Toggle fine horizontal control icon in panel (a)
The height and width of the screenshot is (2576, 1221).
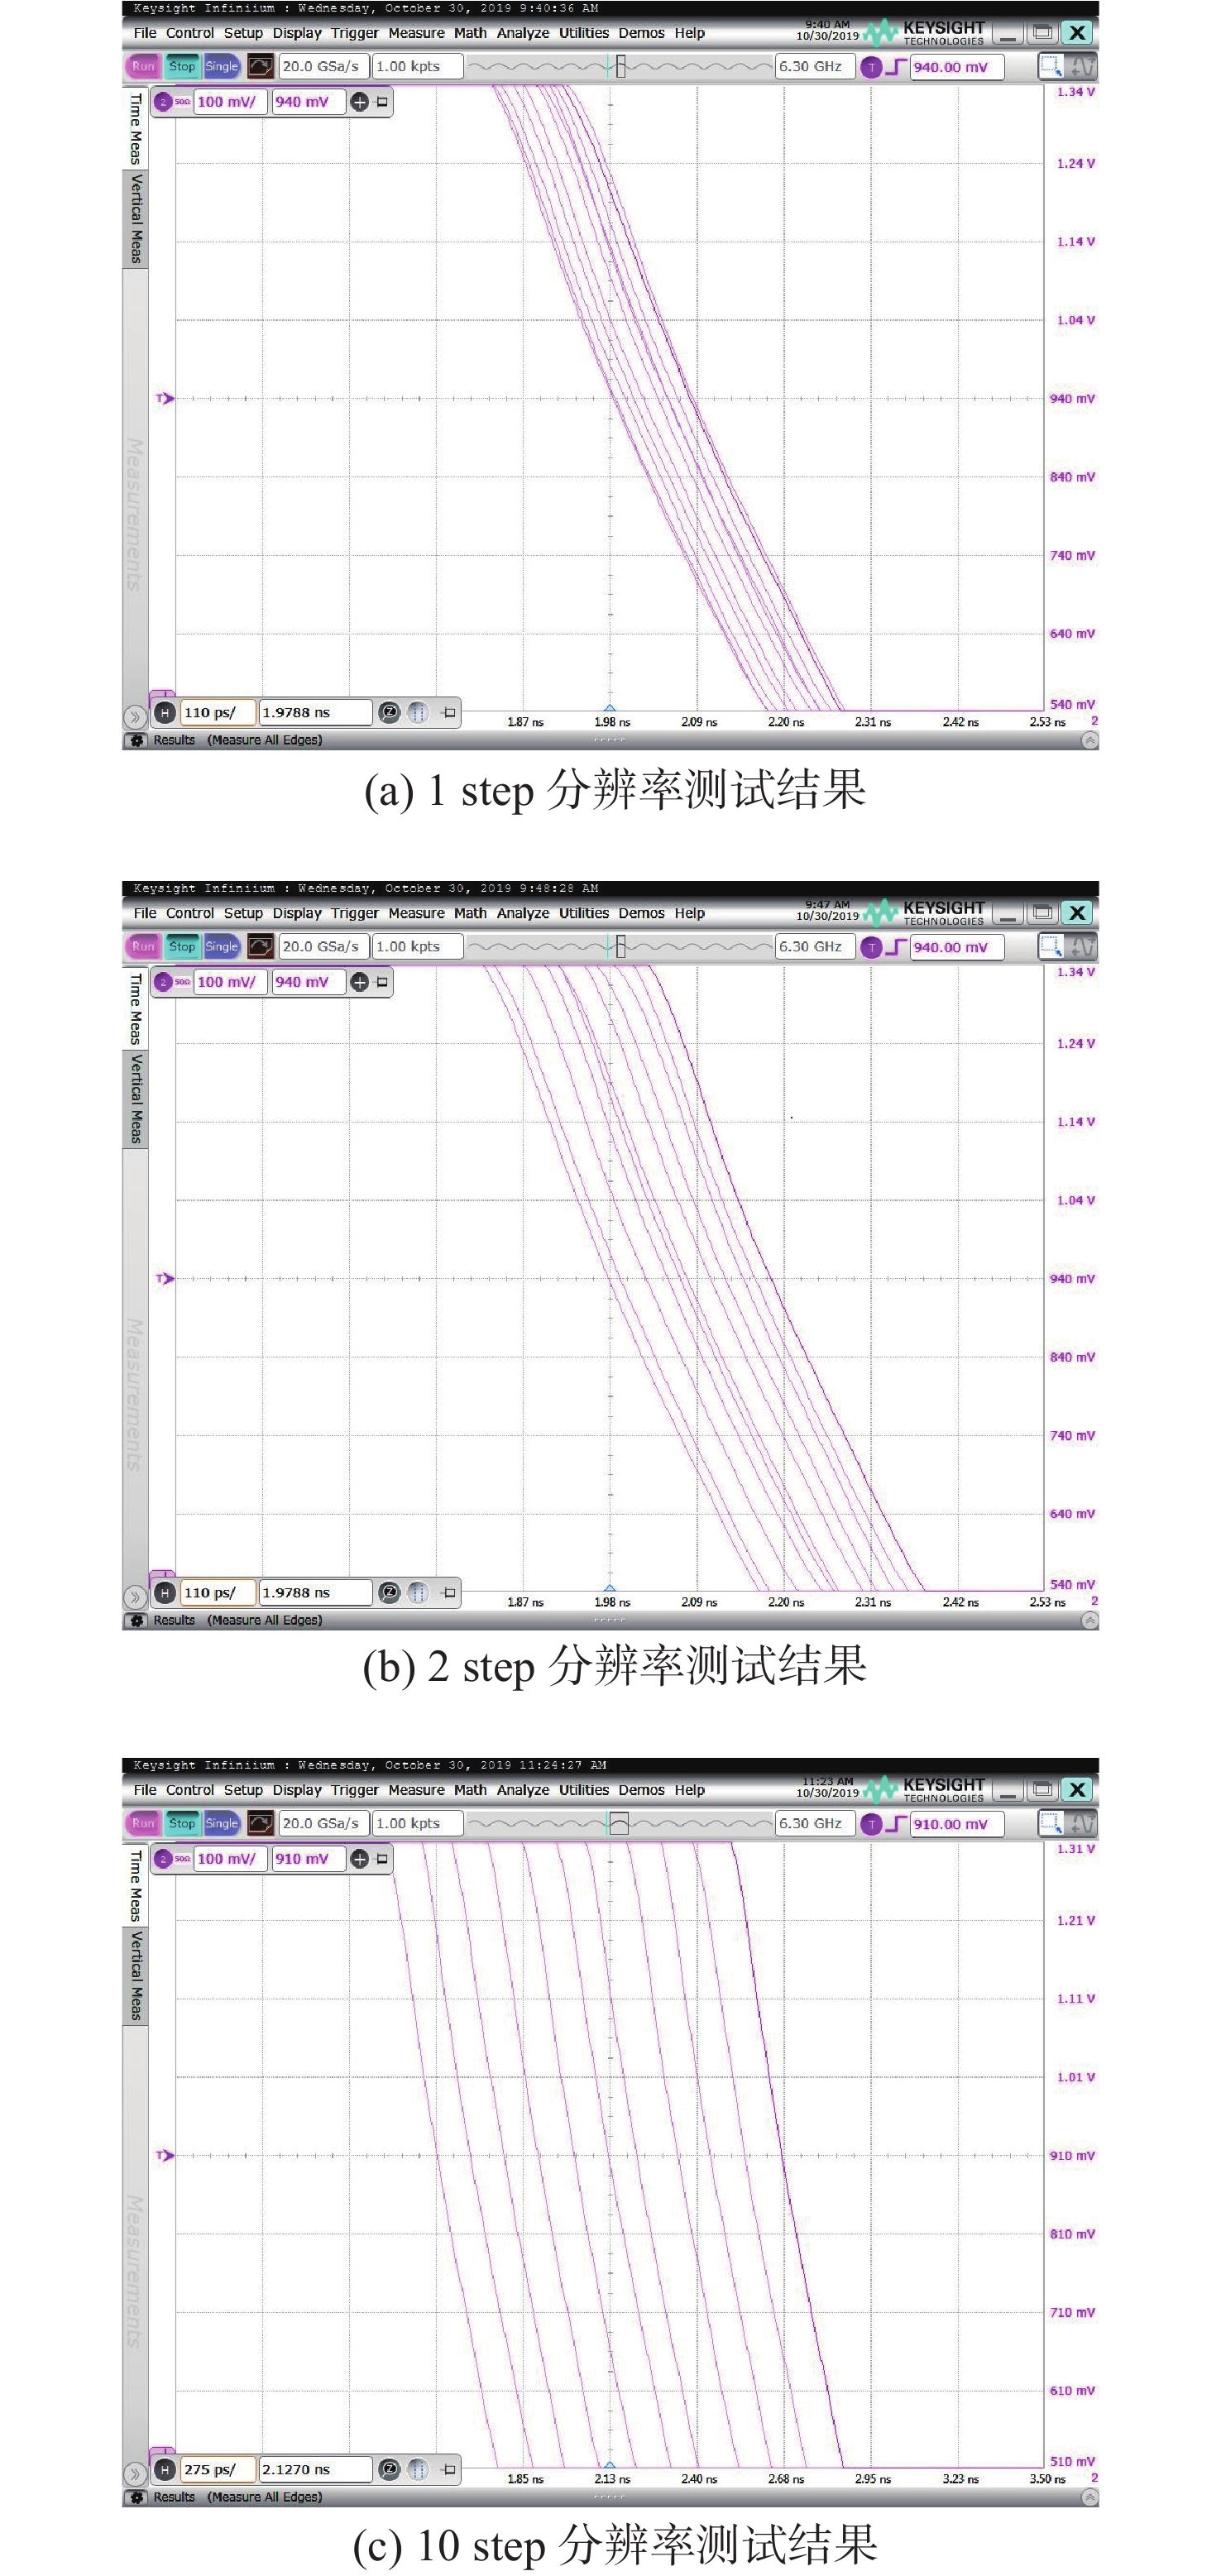tap(418, 713)
